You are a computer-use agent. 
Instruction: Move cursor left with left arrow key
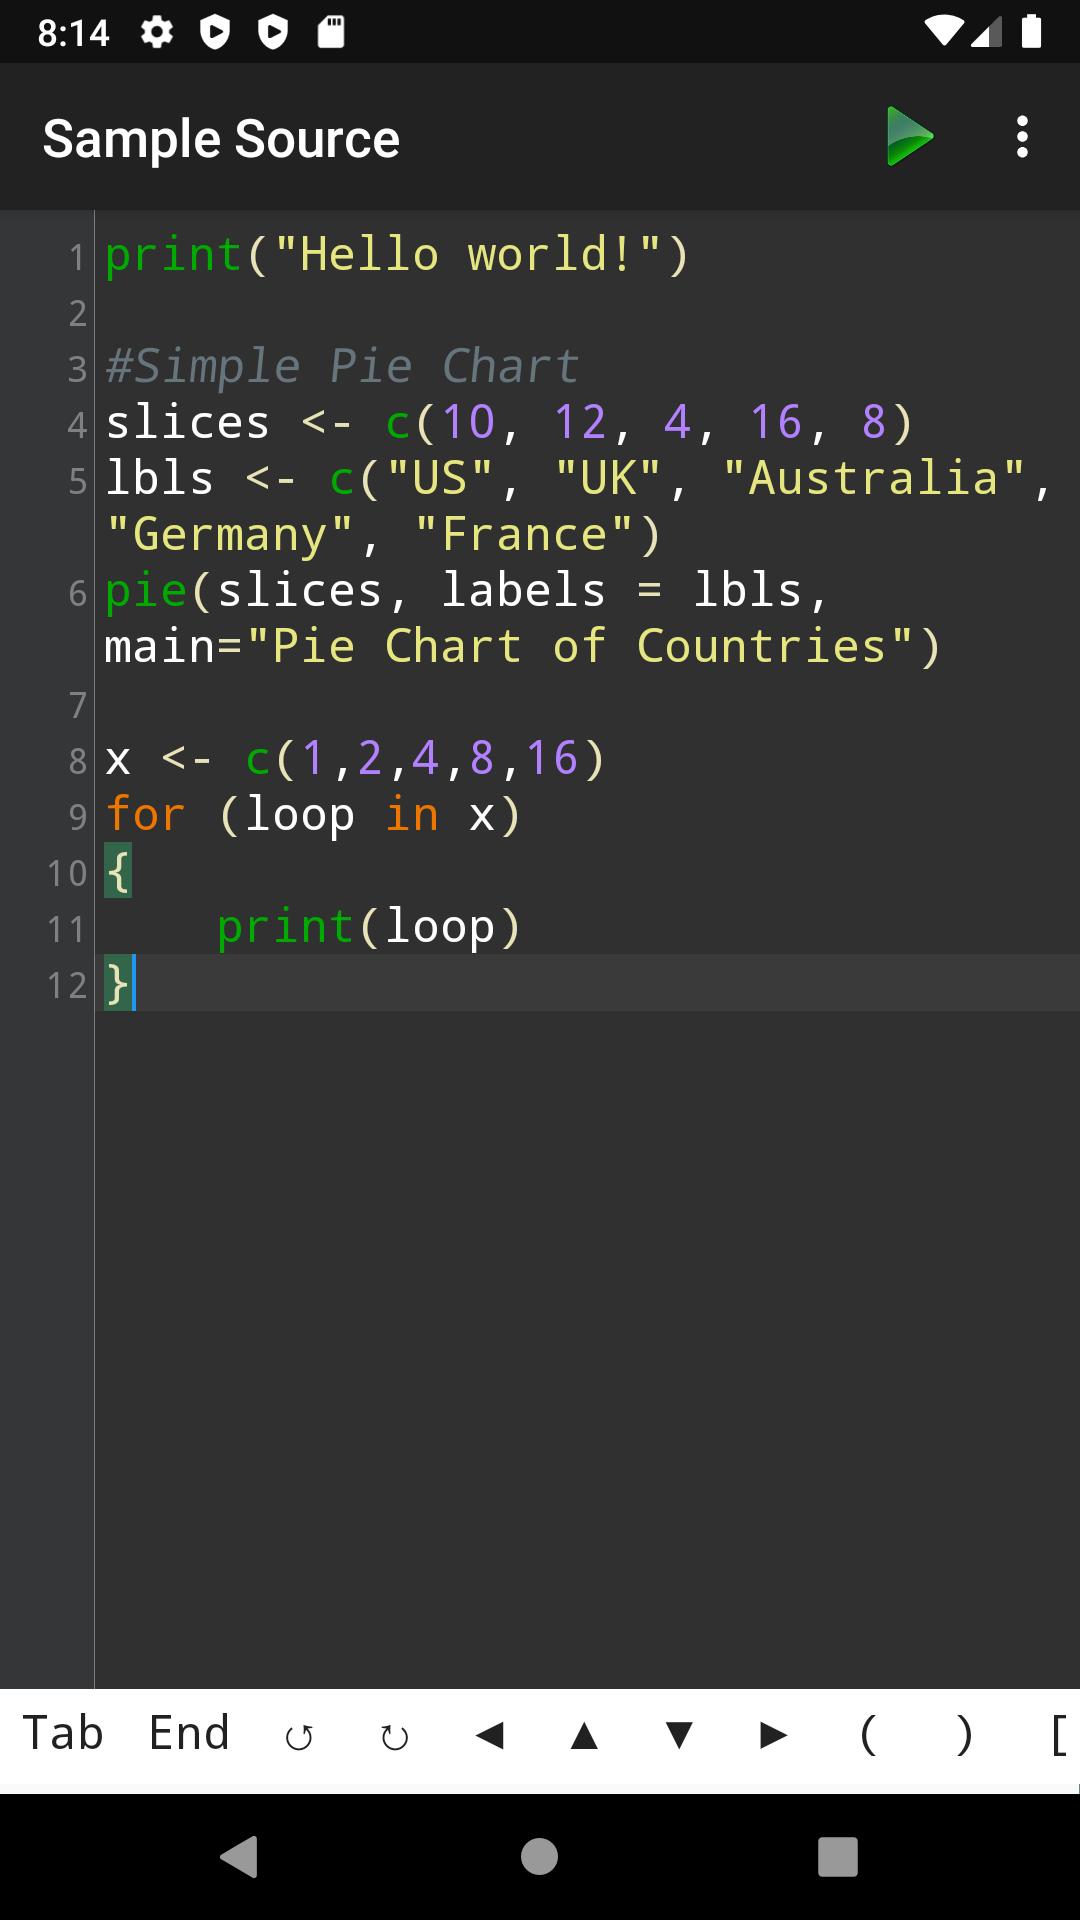tap(489, 1736)
